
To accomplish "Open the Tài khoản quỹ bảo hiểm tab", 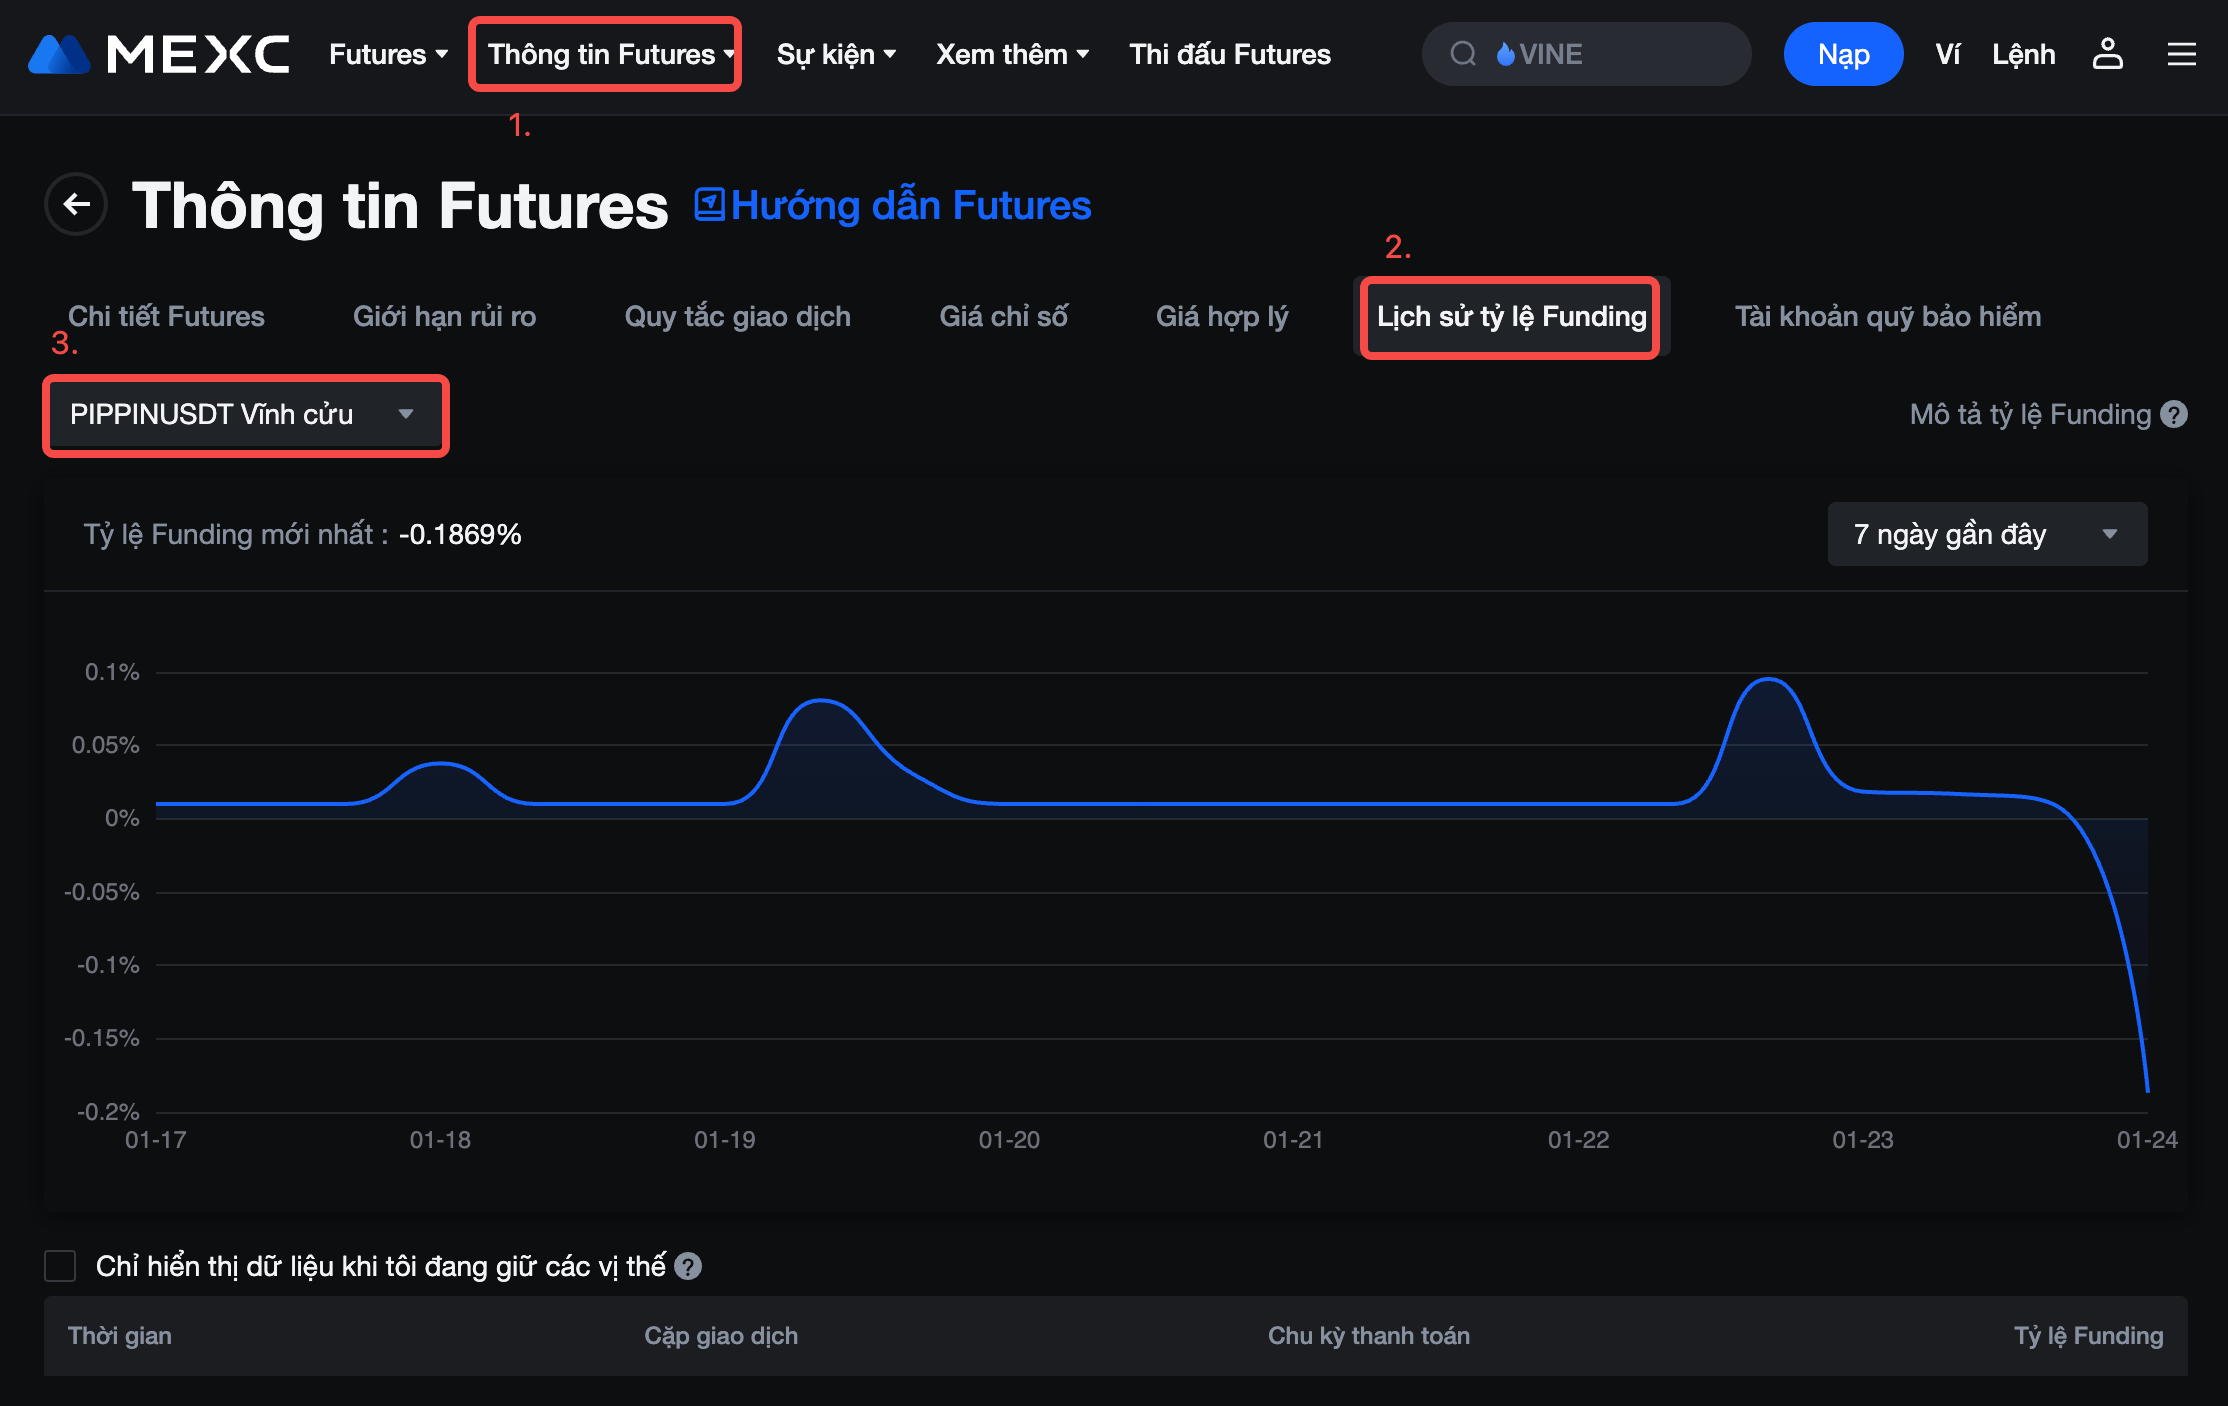I will click(1887, 316).
